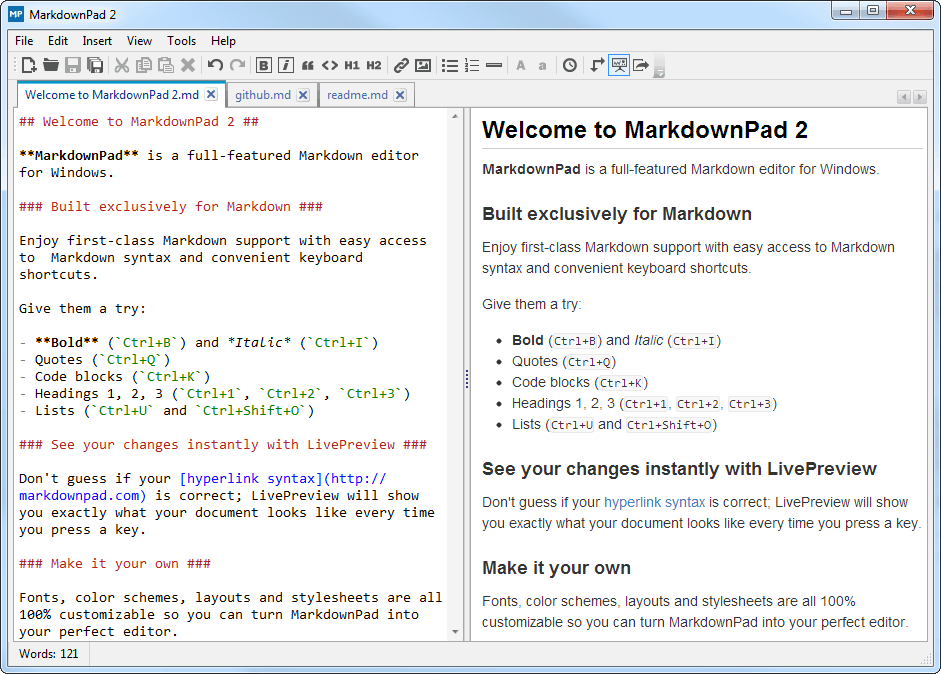Apply italic formatting

(285, 64)
